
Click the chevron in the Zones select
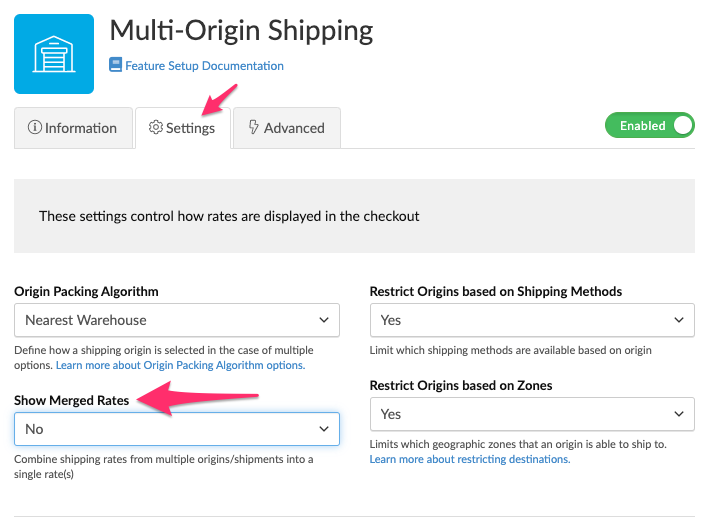point(678,414)
